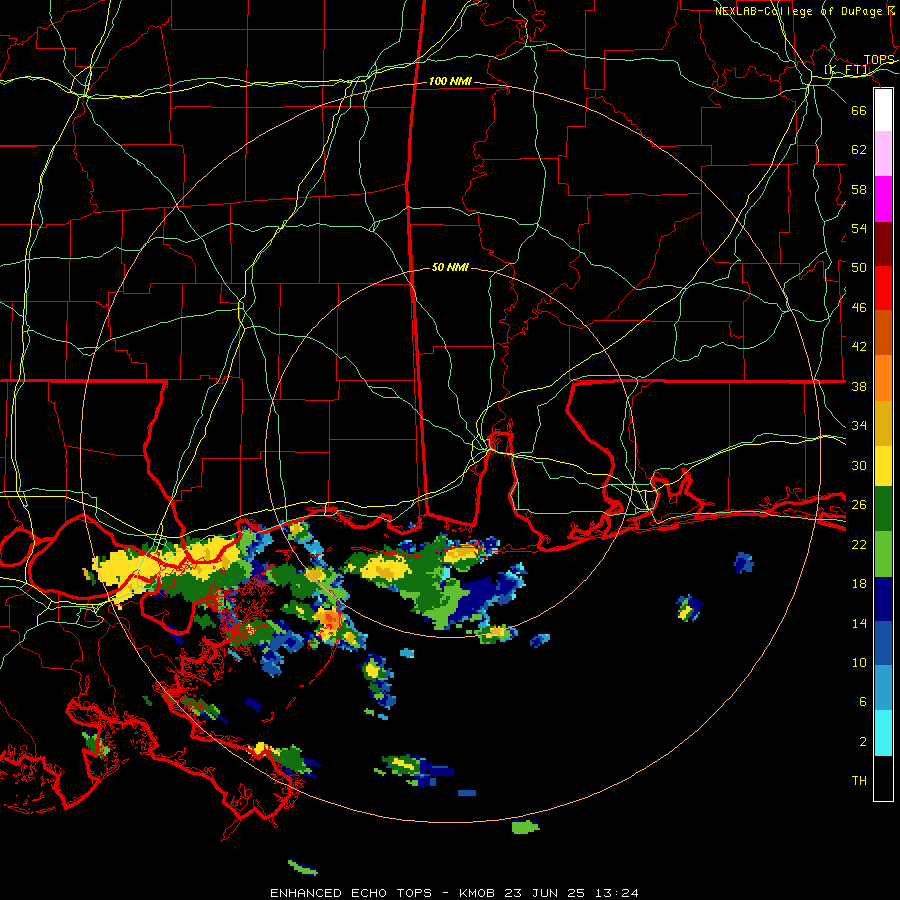Click the light blue legend swatch
The width and height of the screenshot is (900, 900).
pos(883,688)
